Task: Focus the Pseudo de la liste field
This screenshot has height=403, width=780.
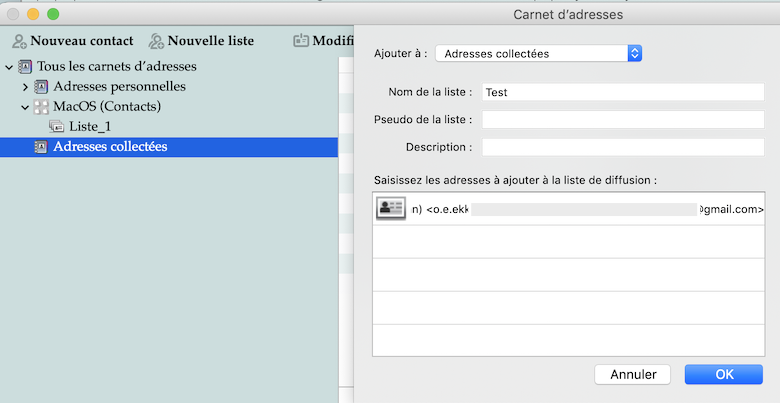Action: tap(623, 120)
